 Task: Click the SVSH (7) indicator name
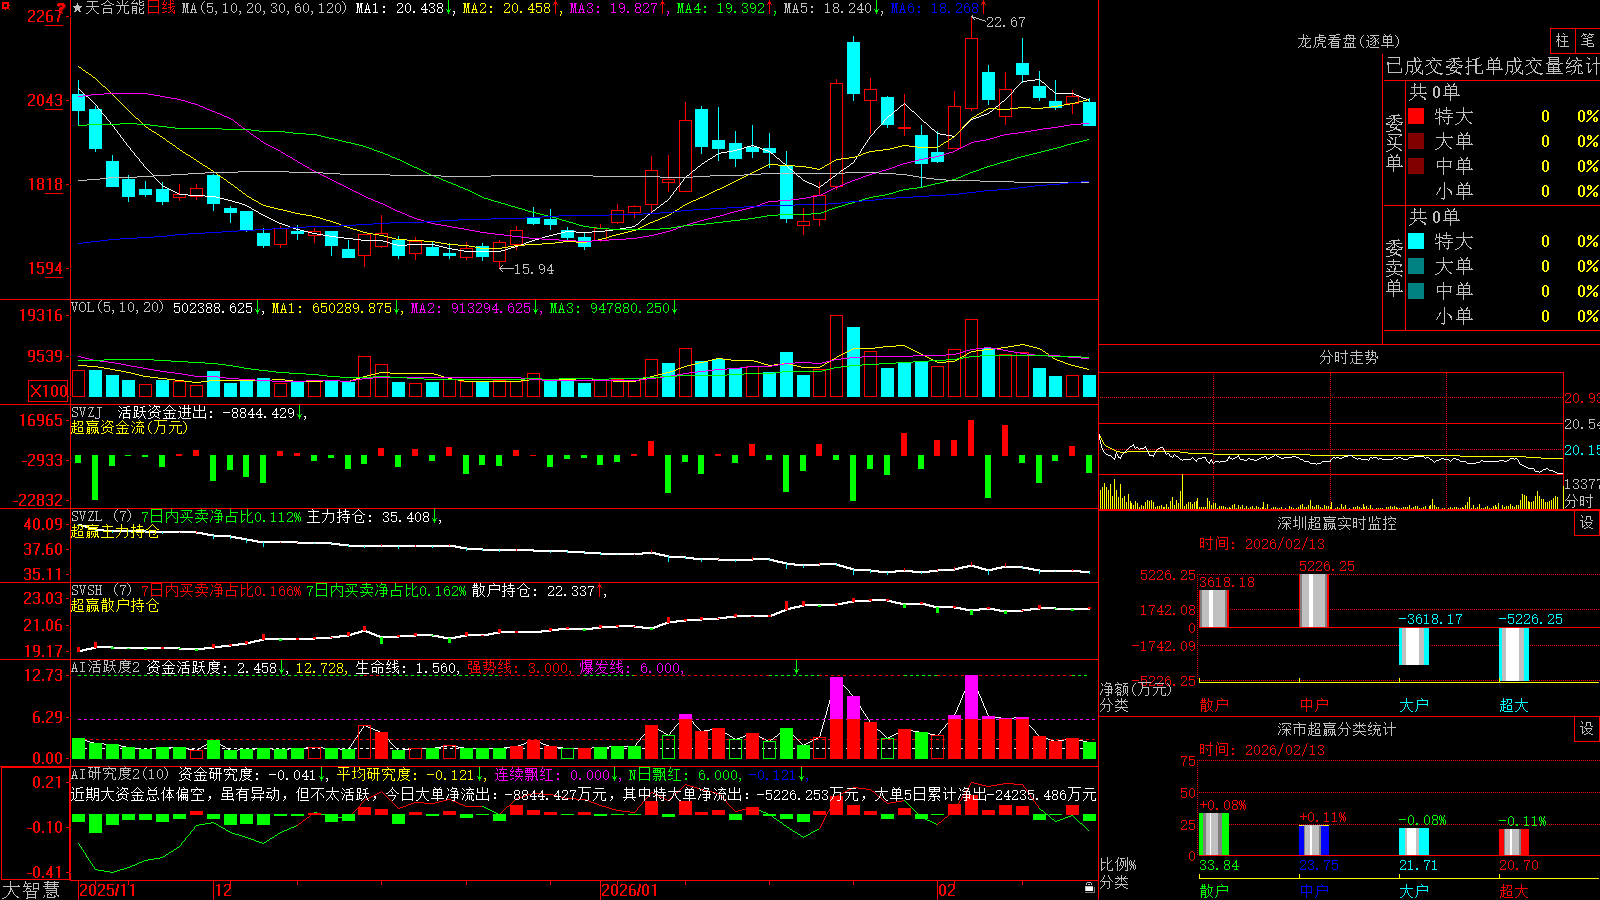pos(101,591)
